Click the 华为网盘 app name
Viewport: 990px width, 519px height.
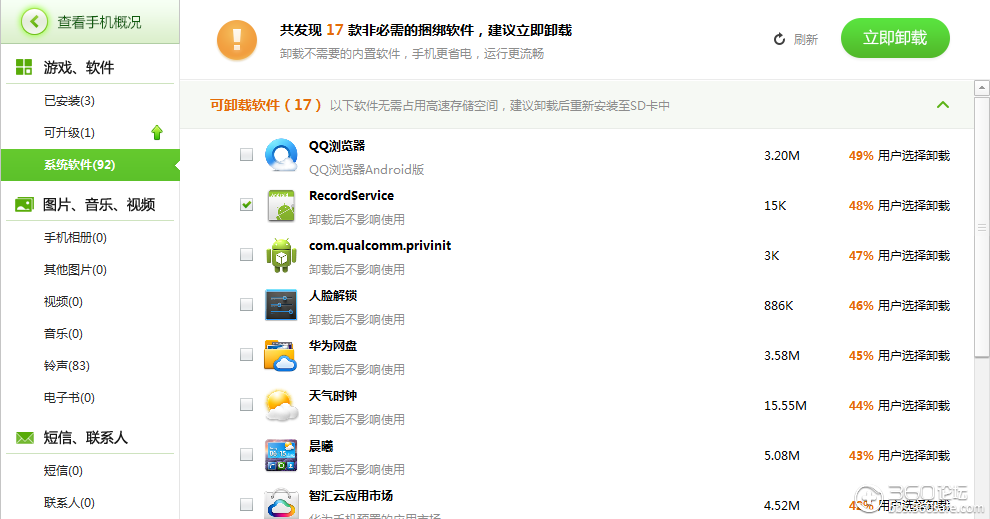333,346
